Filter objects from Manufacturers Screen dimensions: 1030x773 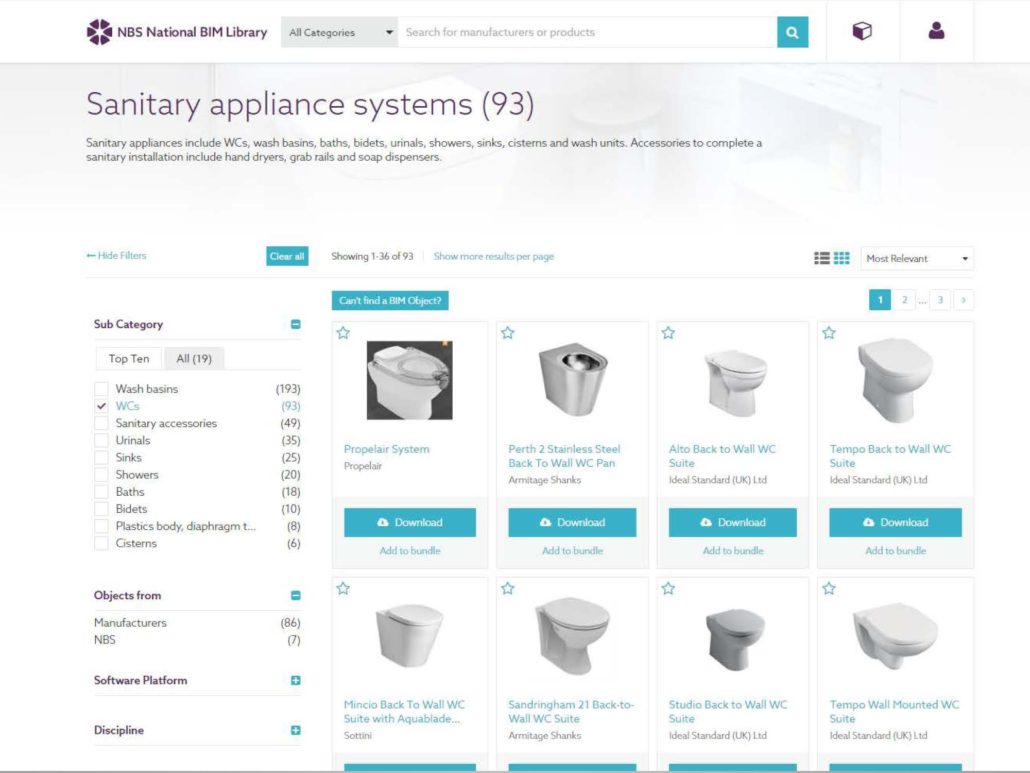(x=130, y=623)
